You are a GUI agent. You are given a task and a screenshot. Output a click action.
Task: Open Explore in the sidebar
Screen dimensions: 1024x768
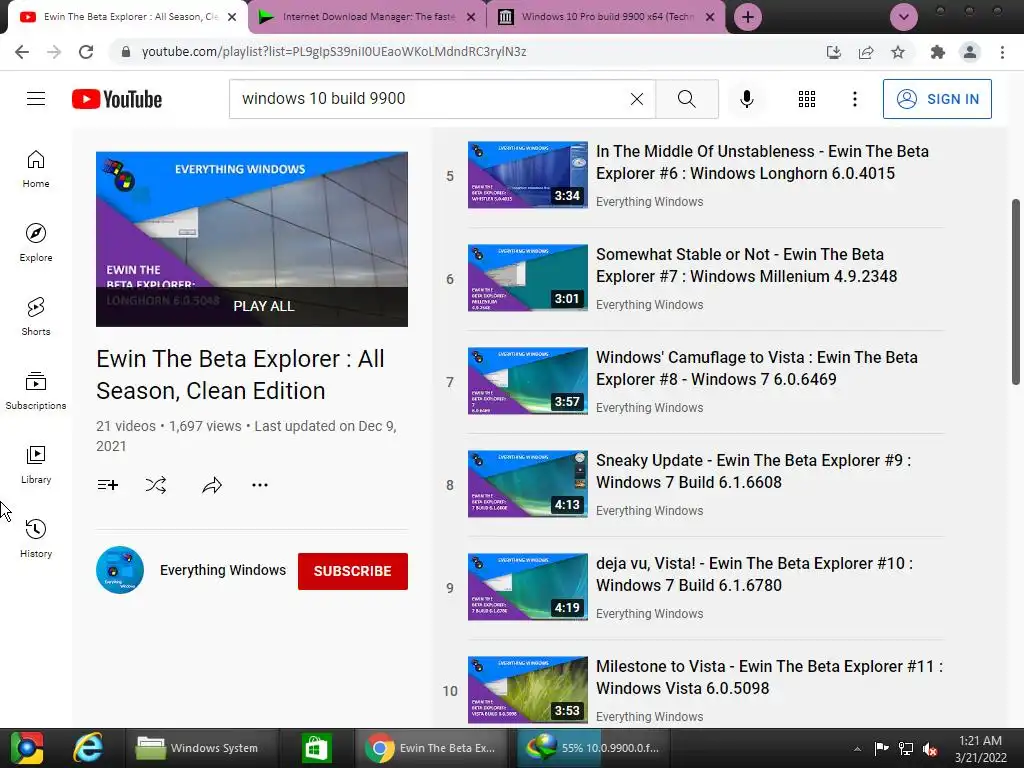[36, 243]
